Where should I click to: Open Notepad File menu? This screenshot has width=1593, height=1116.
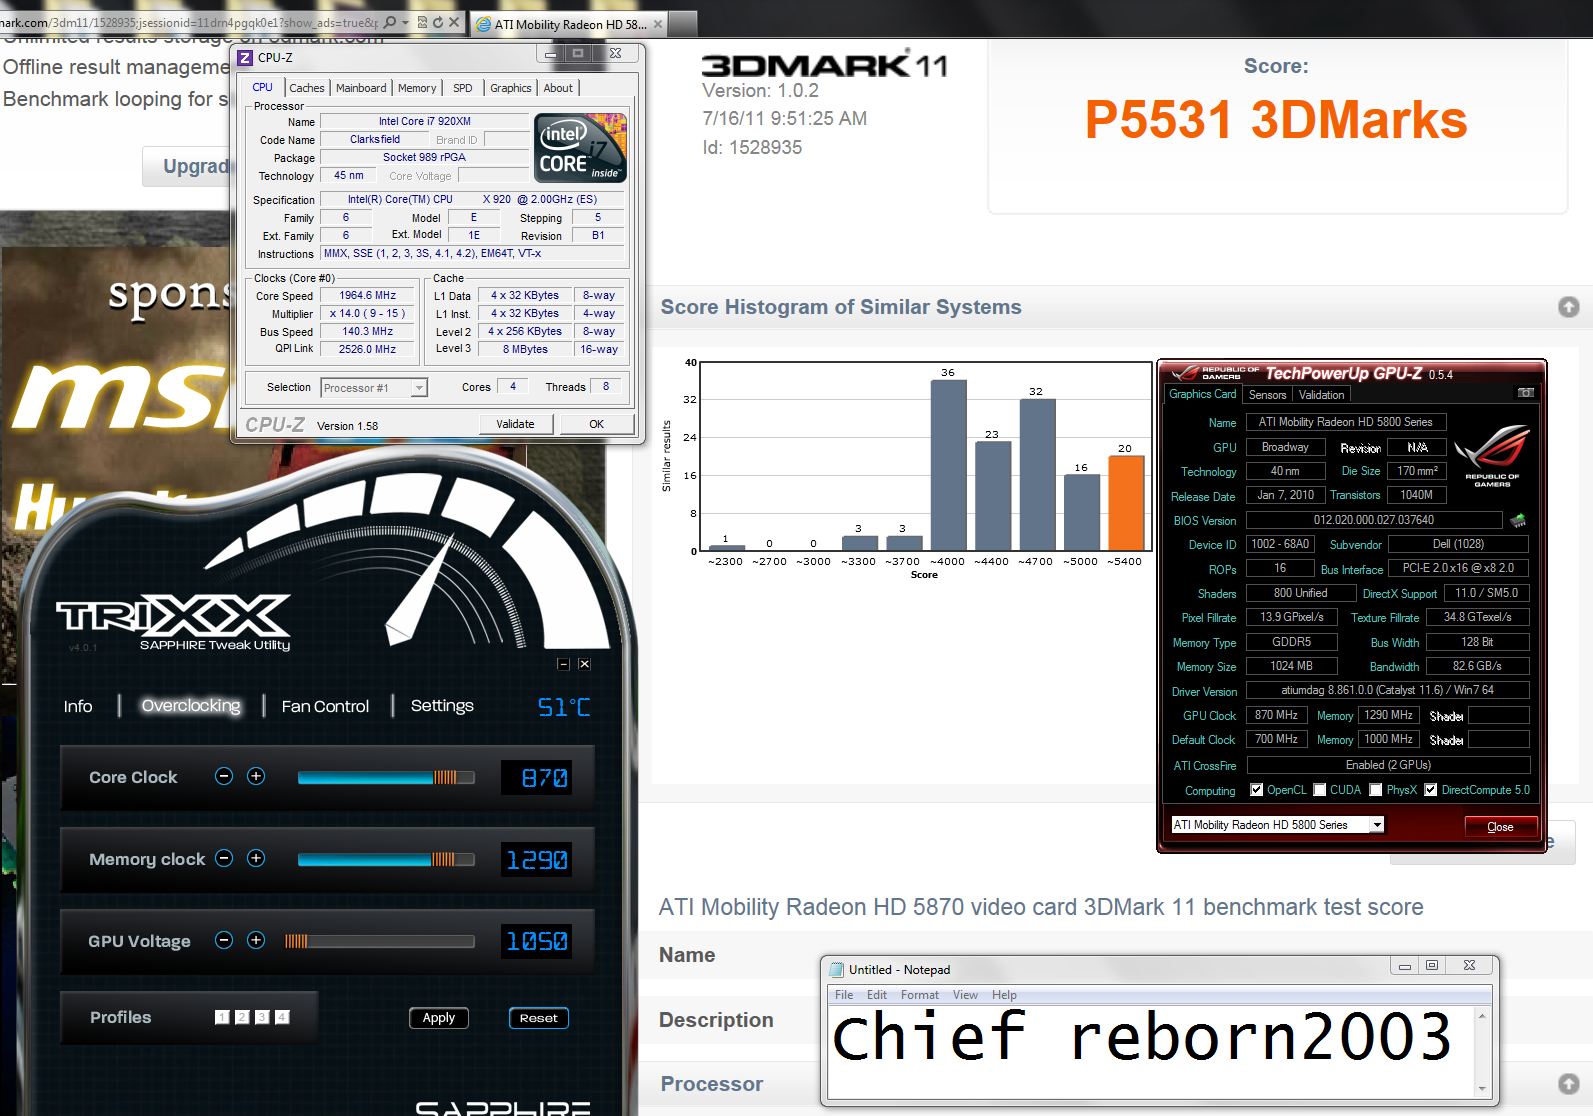point(844,995)
